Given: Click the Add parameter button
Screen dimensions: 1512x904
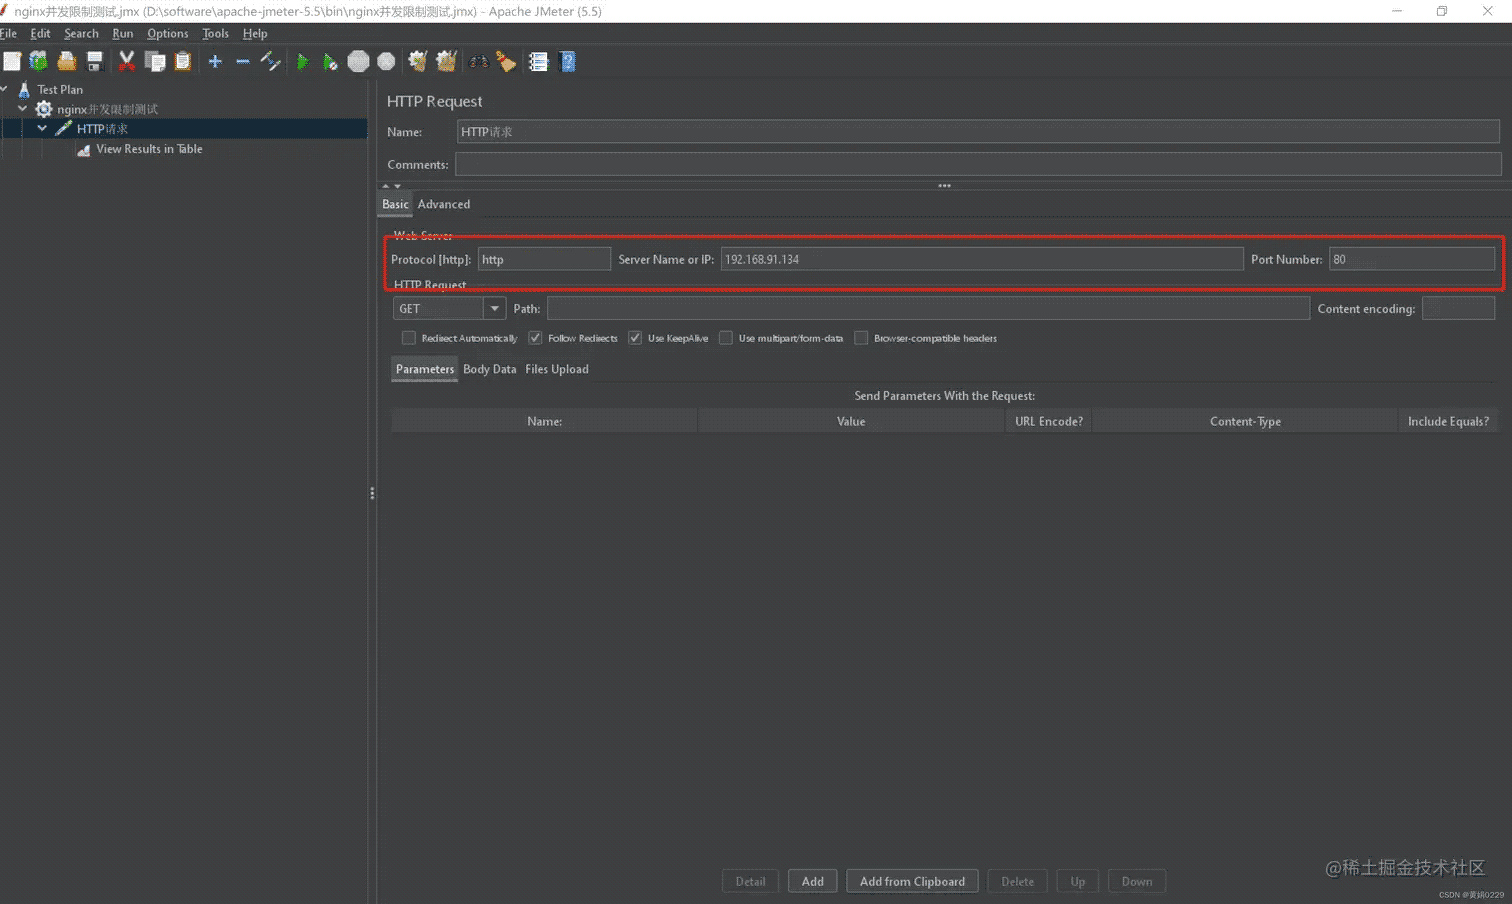Looking at the screenshot, I should 812,881.
